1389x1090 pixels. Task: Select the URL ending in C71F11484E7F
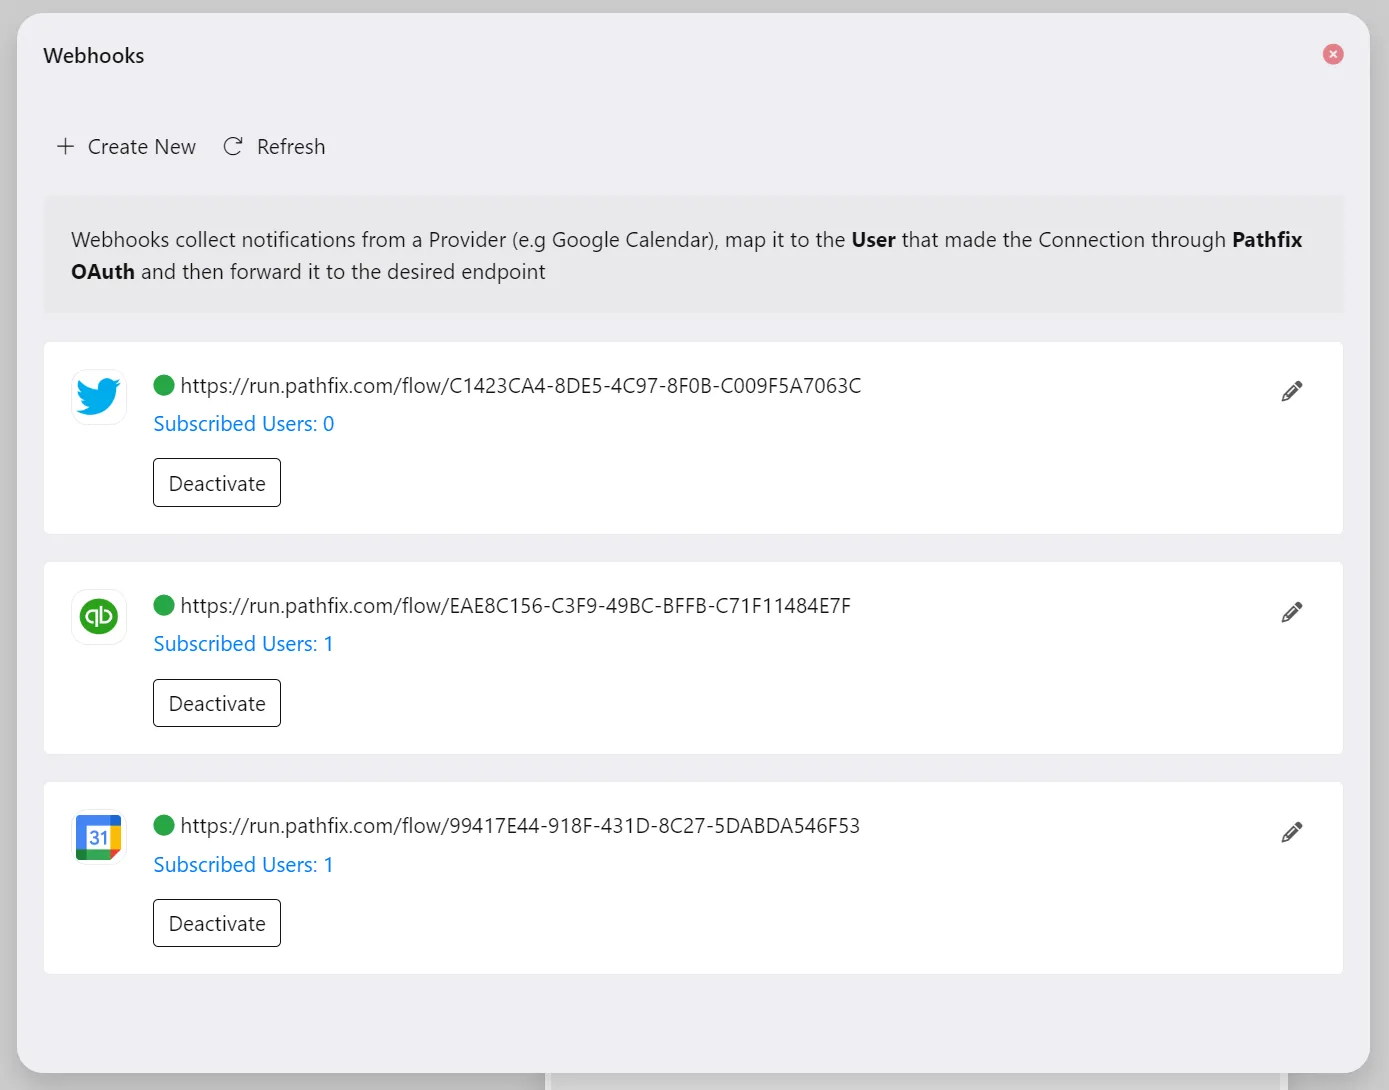[x=516, y=606]
